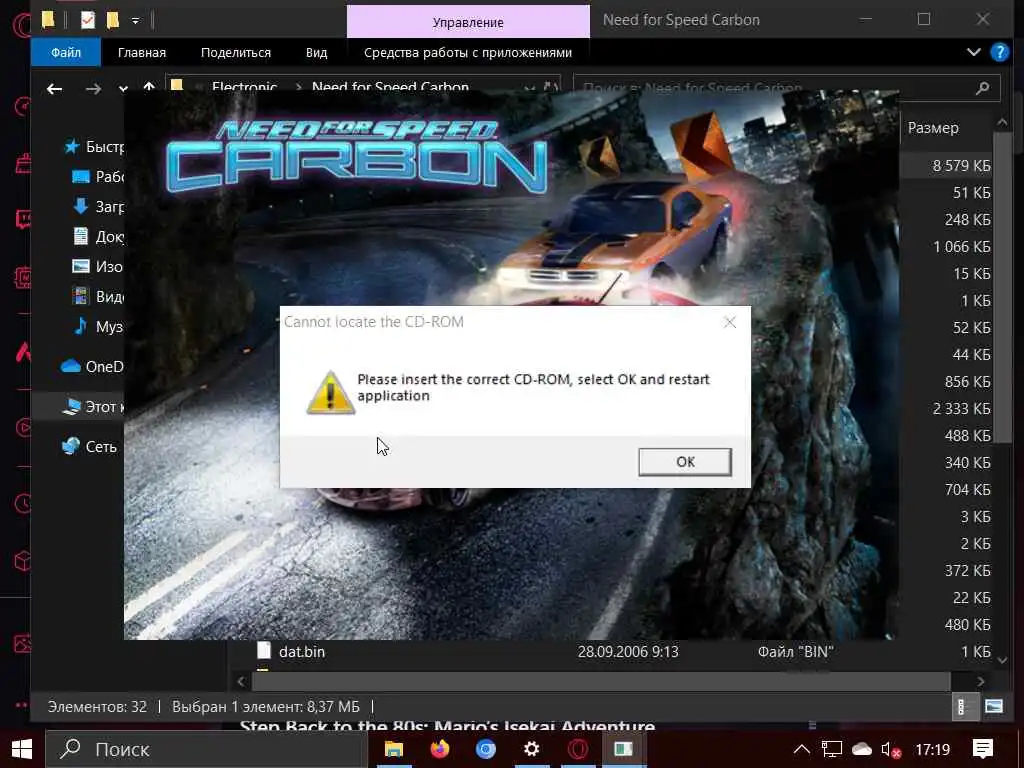Click the 2 333 КБ size cell
Image resolution: width=1024 pixels, height=768 pixels.
(x=961, y=409)
